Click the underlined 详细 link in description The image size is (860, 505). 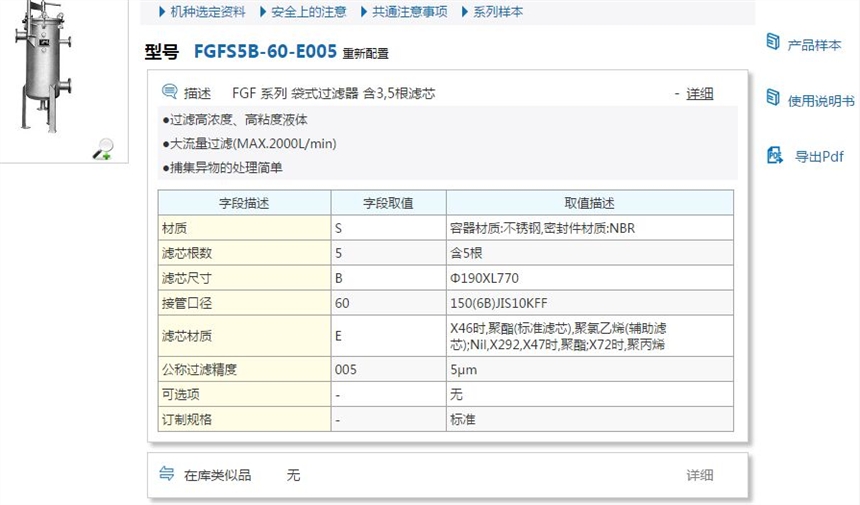pos(700,94)
